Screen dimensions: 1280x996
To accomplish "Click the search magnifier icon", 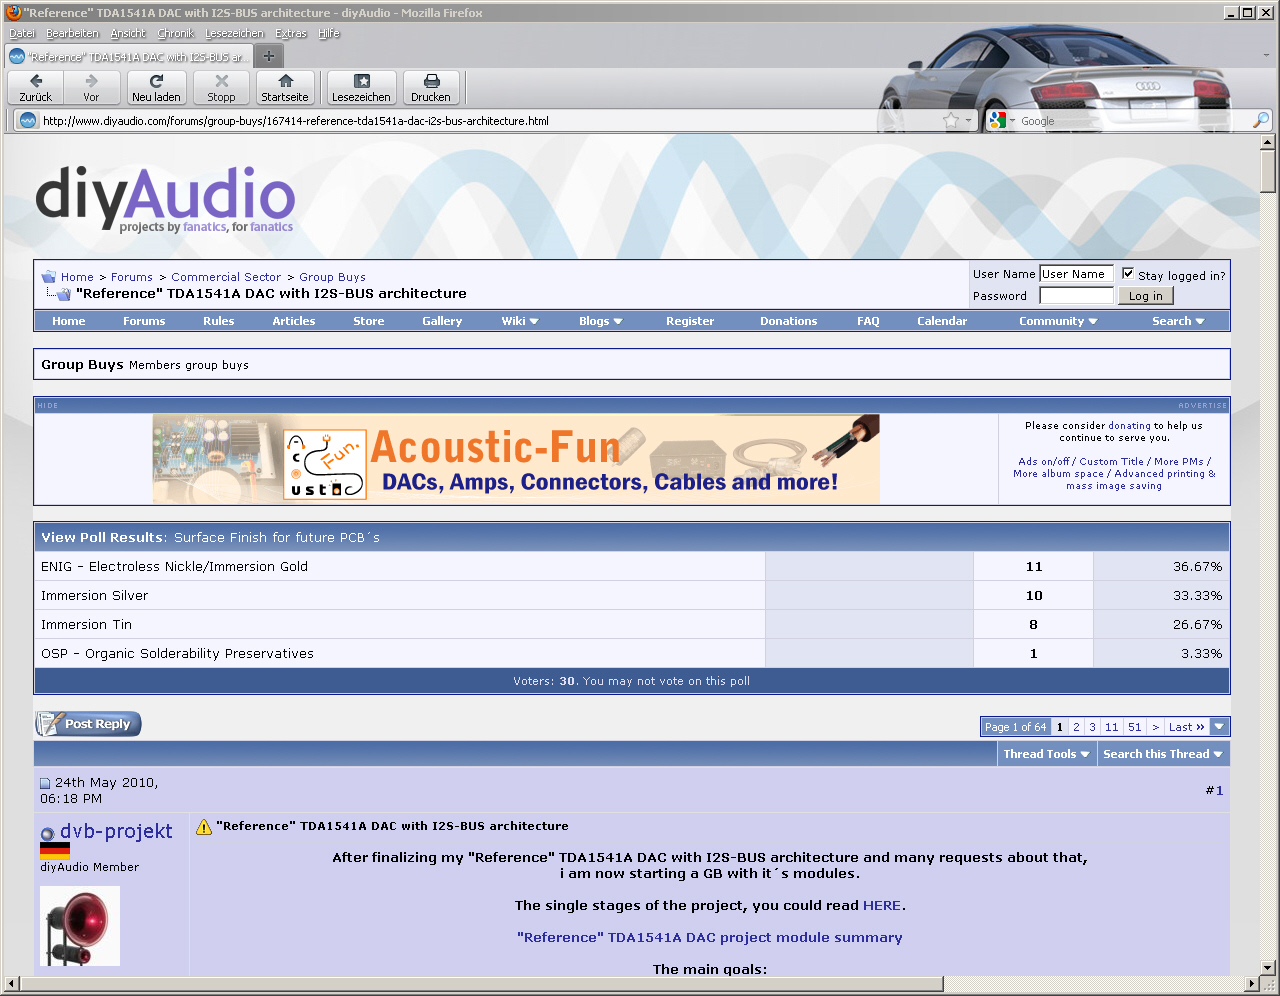I will 1261,120.
